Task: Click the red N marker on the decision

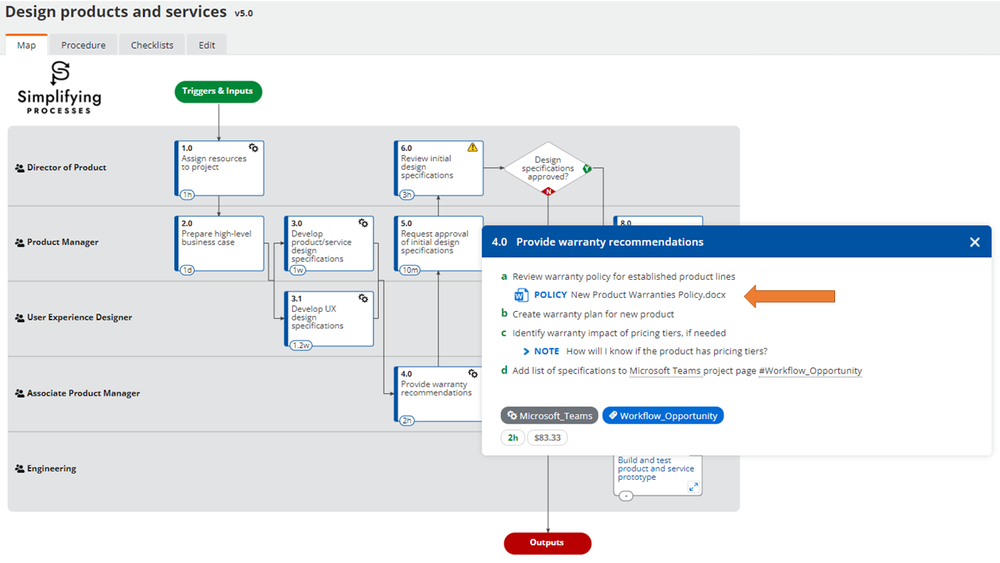Action: [548, 191]
